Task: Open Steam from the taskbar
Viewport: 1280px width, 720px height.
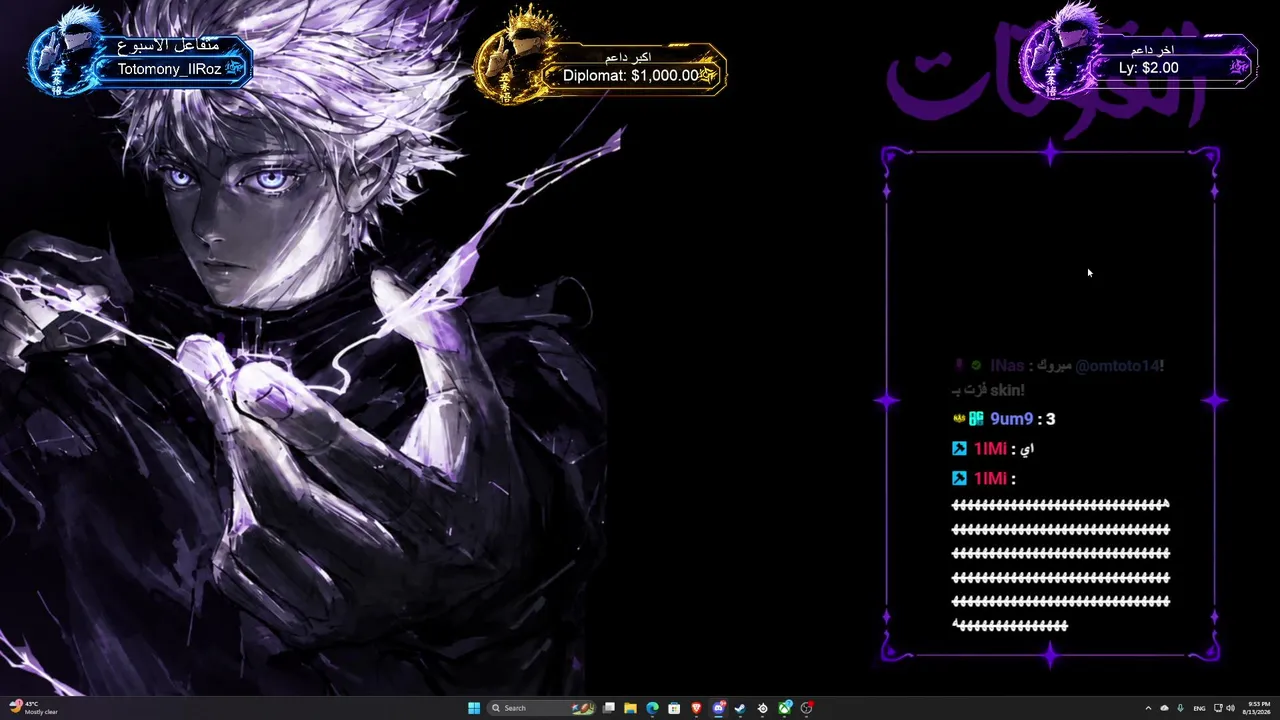Action: 740,708
